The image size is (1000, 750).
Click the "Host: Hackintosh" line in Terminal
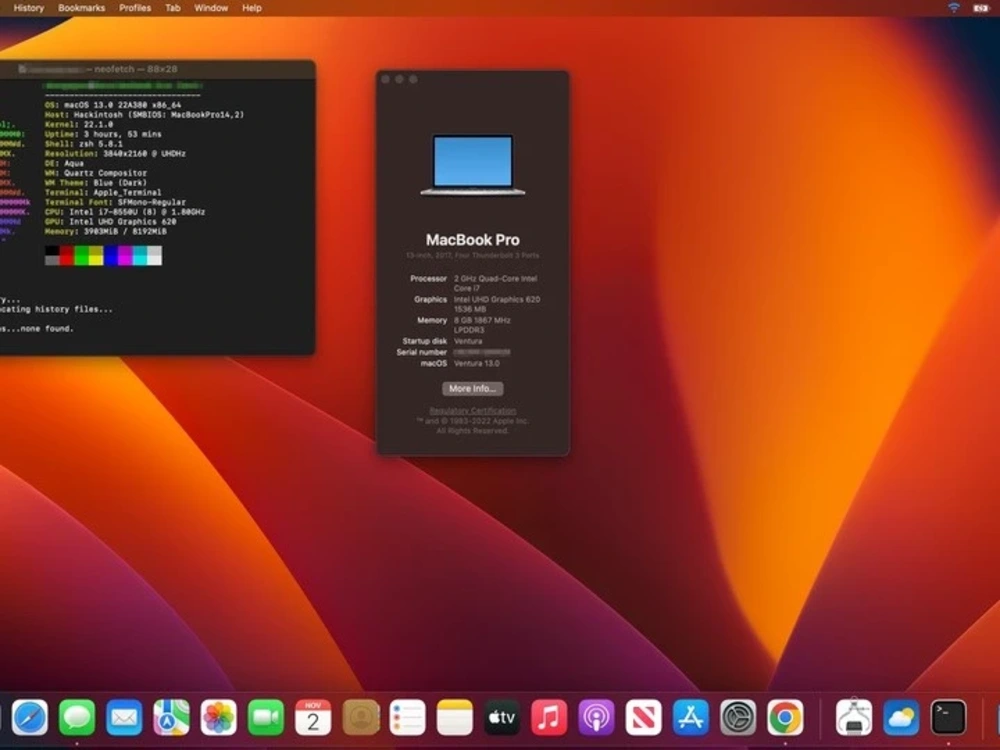144,115
